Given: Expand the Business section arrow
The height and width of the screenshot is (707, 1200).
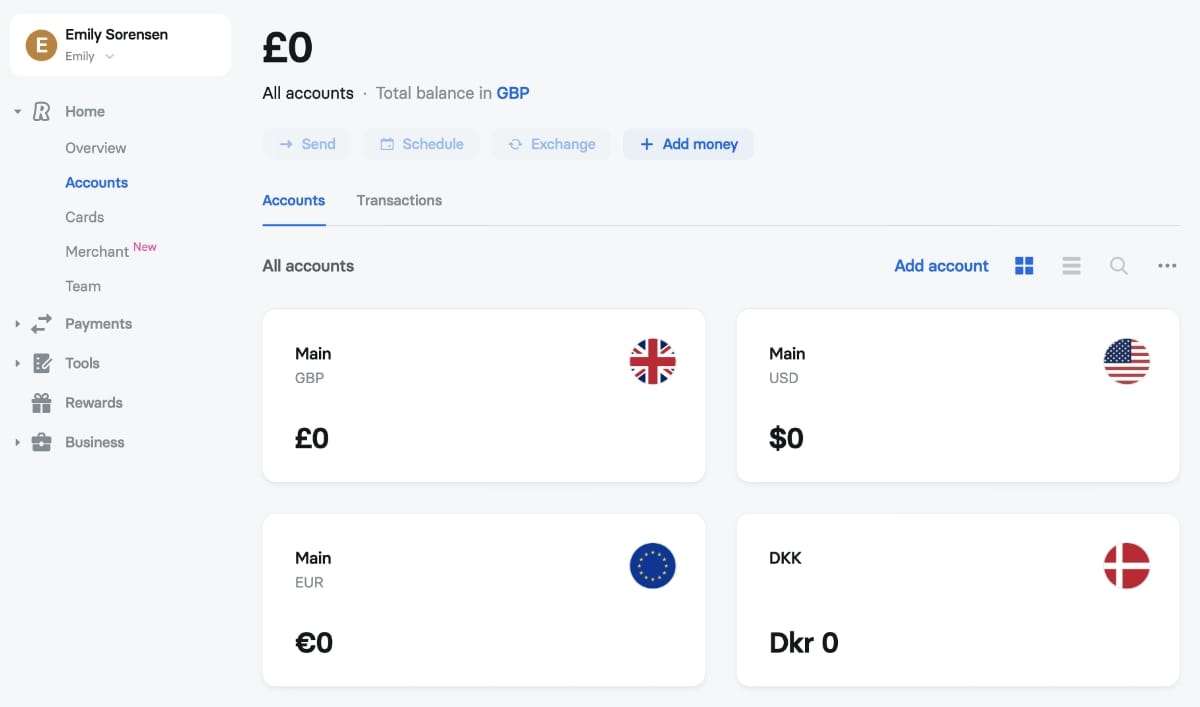Looking at the screenshot, I should 17,442.
